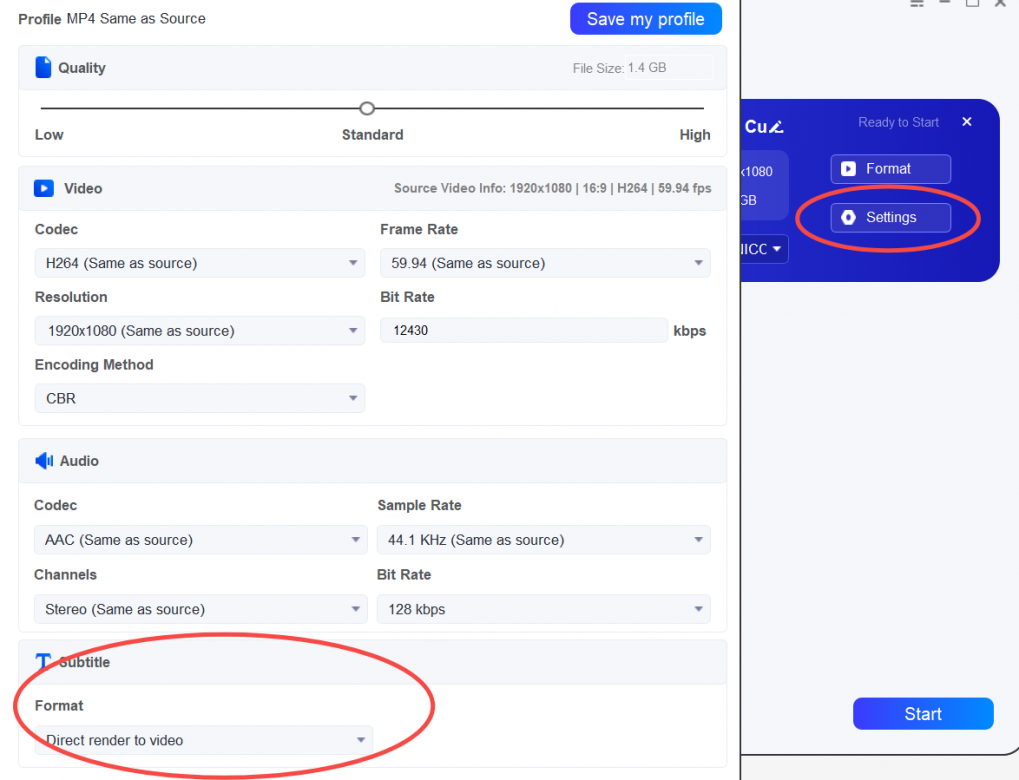Image resolution: width=1019 pixels, height=780 pixels.
Task: Click the edit pencil icon beside the title
Action: [778, 127]
